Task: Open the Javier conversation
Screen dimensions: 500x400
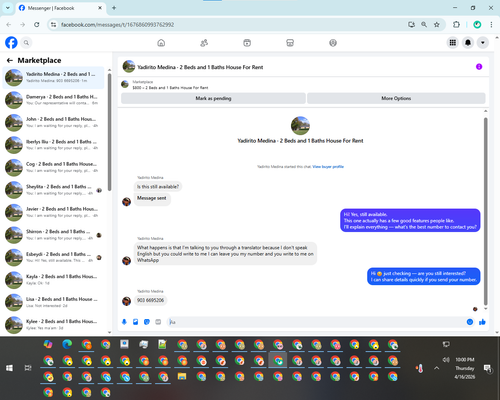Action: tap(53, 212)
